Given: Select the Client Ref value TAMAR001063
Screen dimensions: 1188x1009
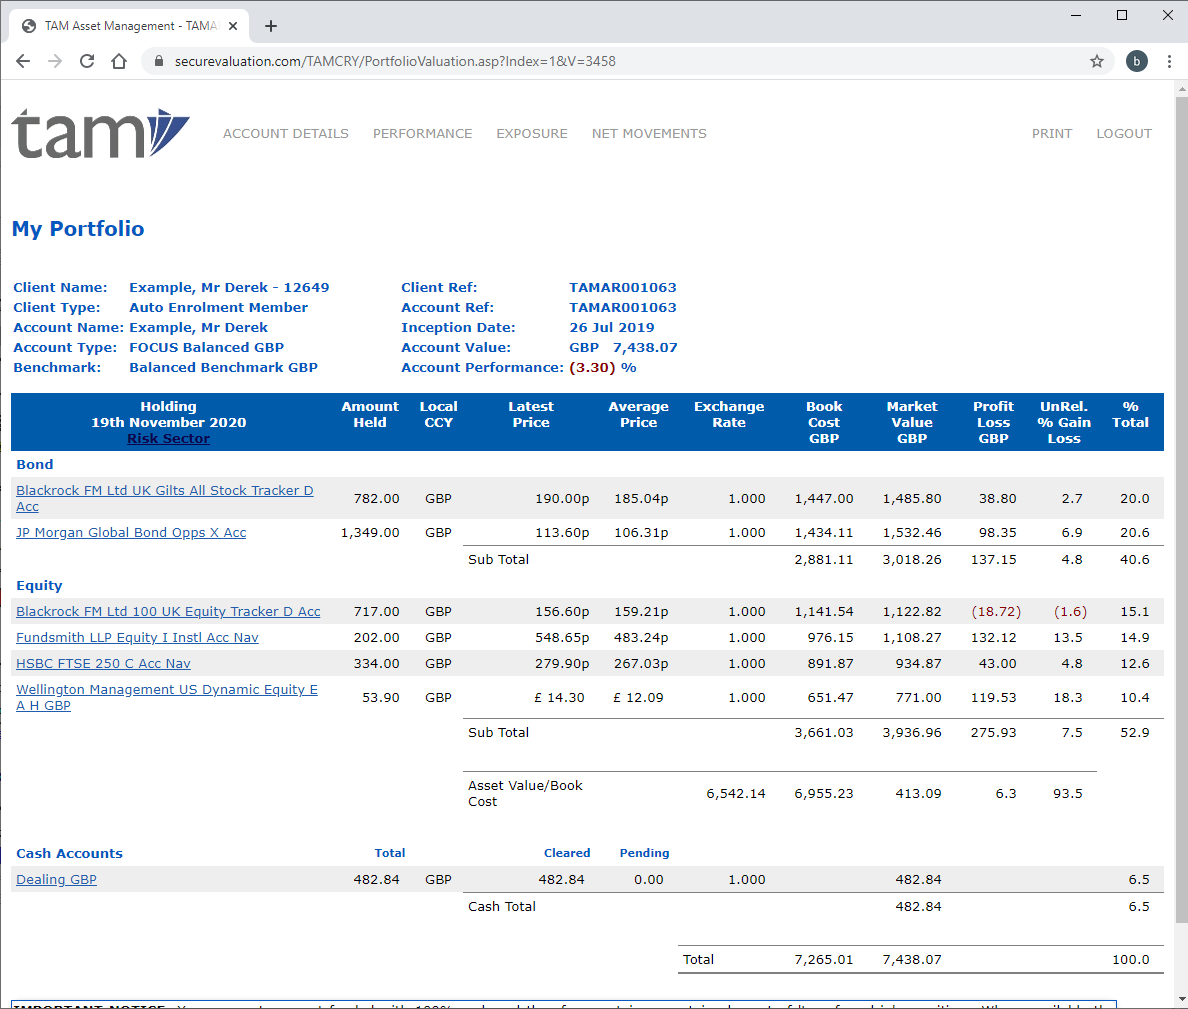Looking at the screenshot, I should (623, 287).
